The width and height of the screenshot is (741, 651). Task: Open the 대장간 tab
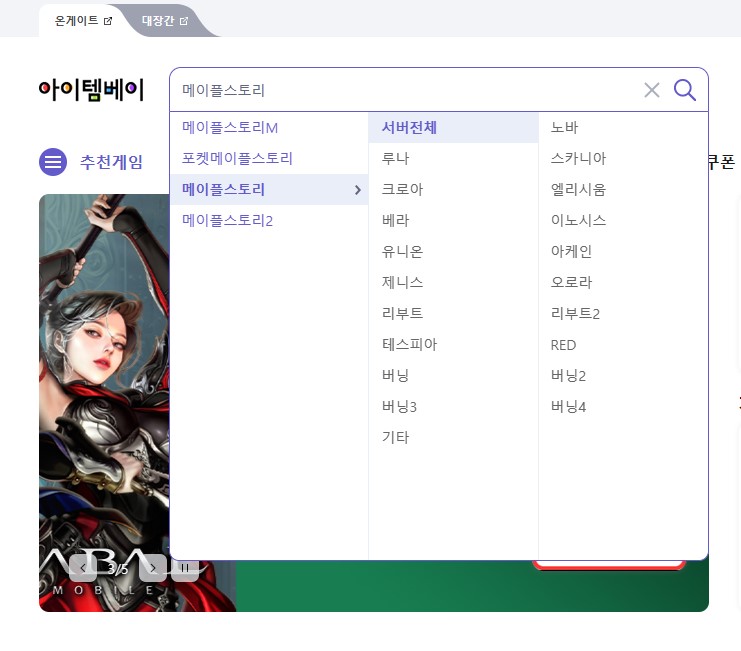[x=165, y=21]
